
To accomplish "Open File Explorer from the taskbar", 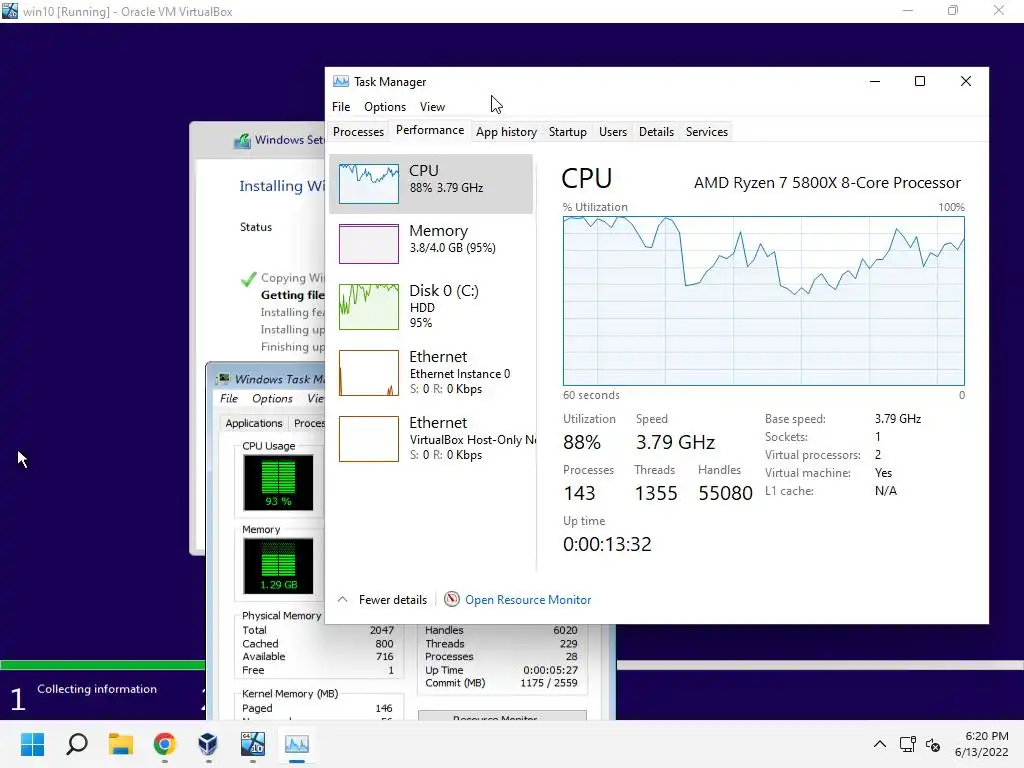I will [x=121, y=744].
